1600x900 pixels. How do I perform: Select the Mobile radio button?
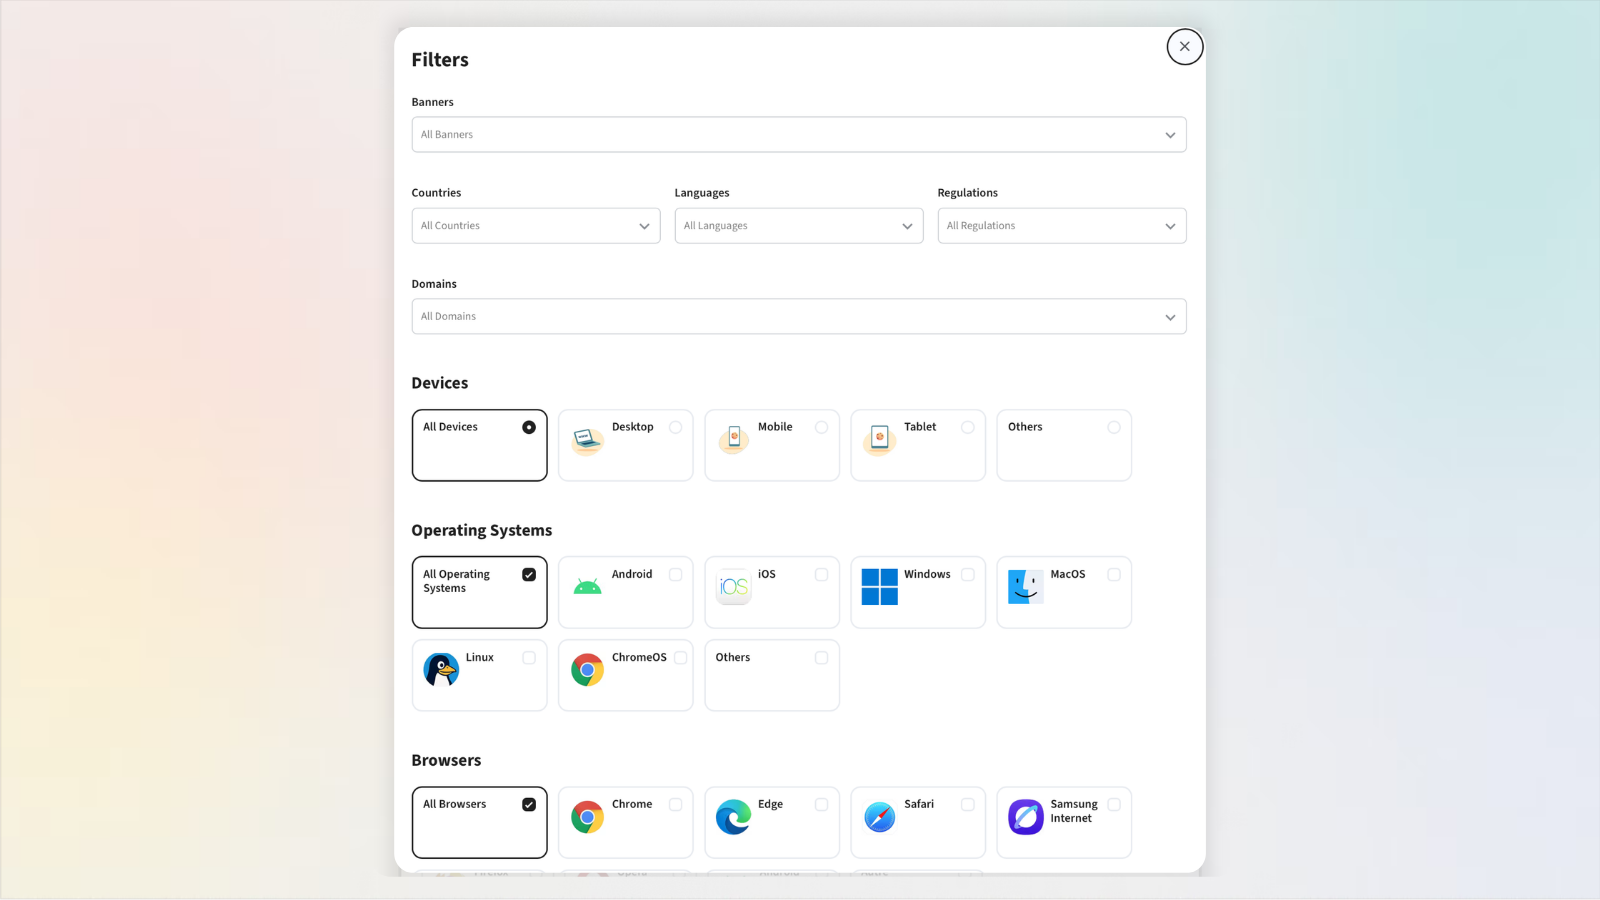pyautogui.click(x=822, y=427)
